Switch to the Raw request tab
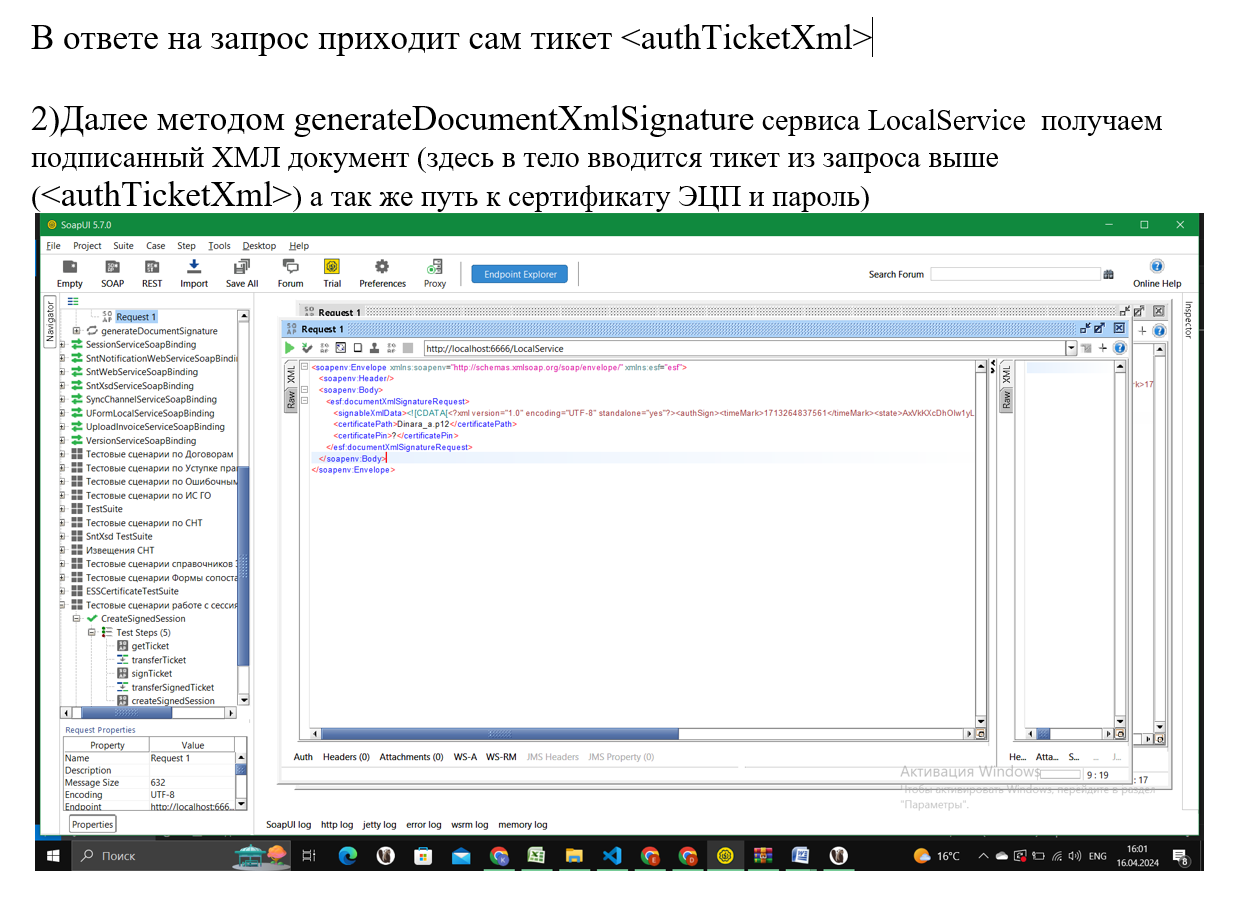Image resolution: width=1258 pixels, height=899 pixels. 291,401
